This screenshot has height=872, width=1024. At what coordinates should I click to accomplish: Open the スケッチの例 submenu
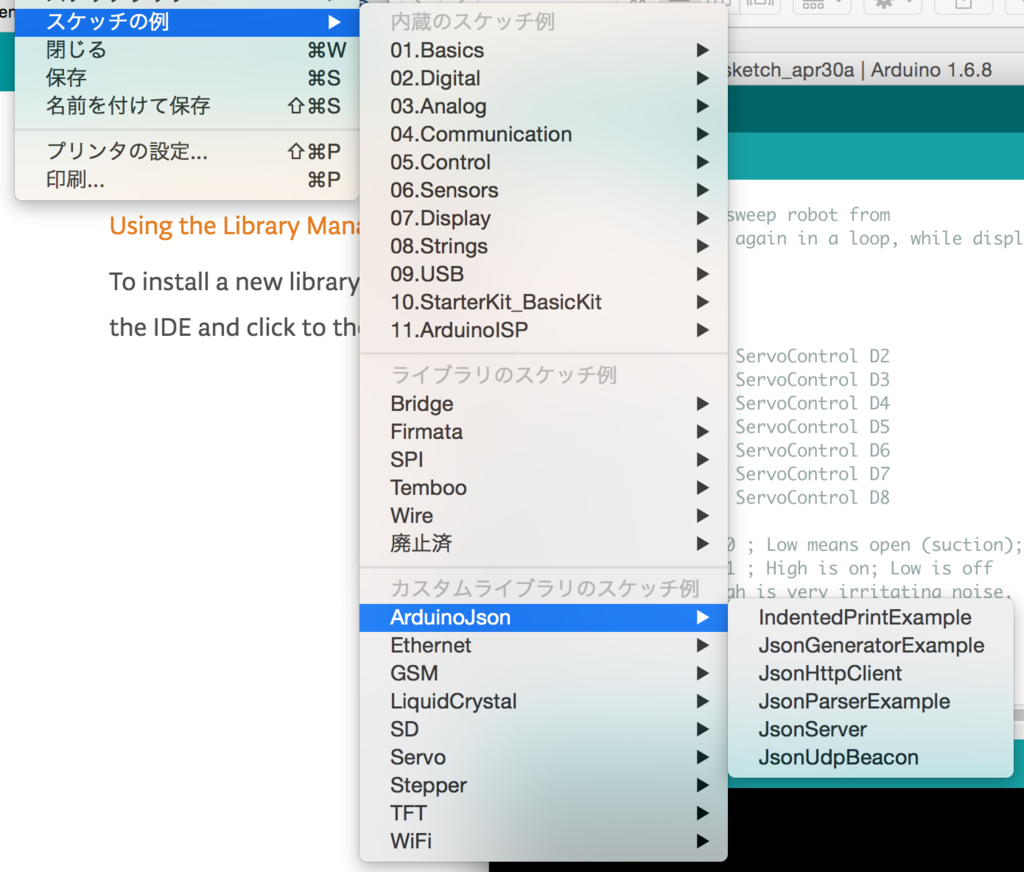point(187,22)
